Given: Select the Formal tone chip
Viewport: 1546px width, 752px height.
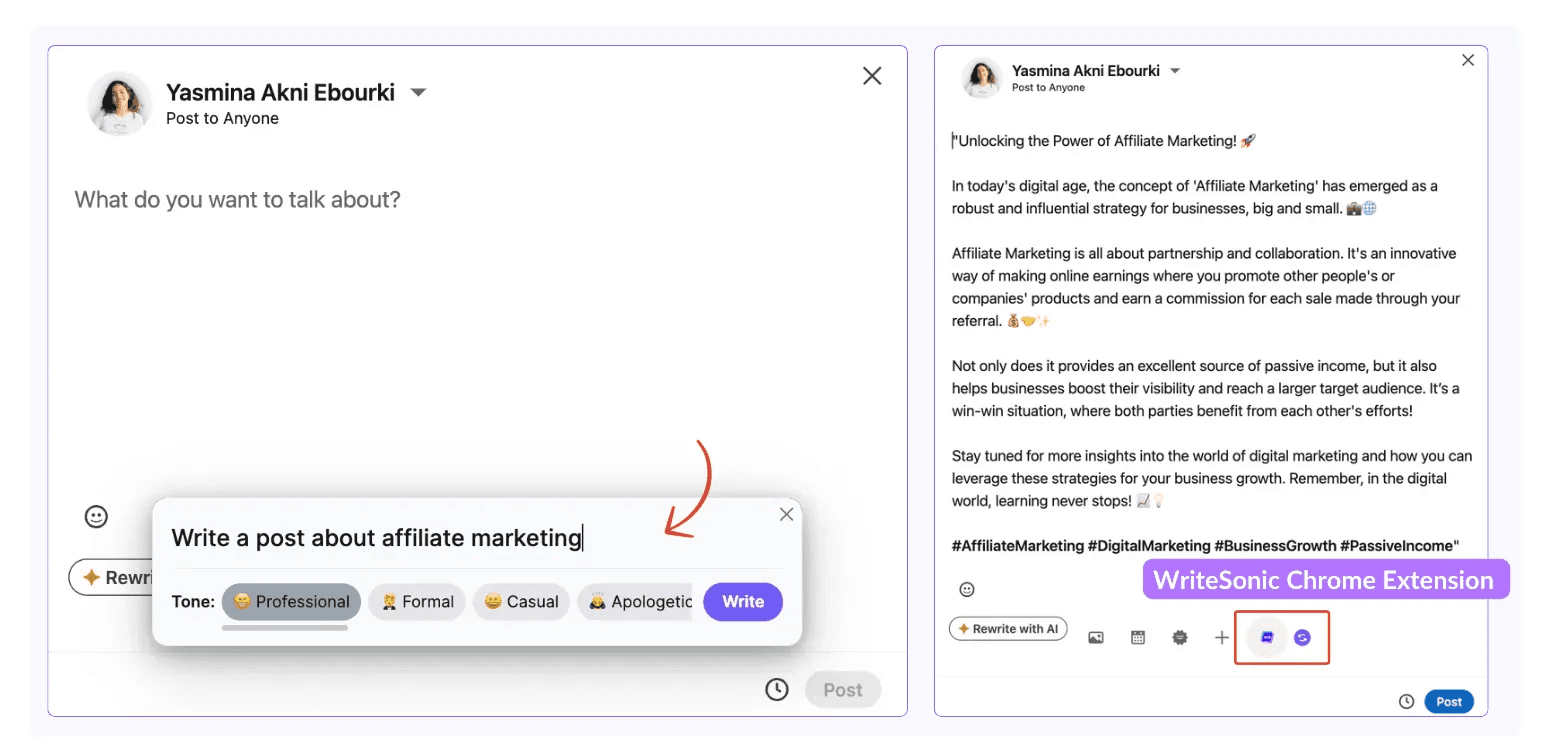Looking at the screenshot, I should (417, 602).
